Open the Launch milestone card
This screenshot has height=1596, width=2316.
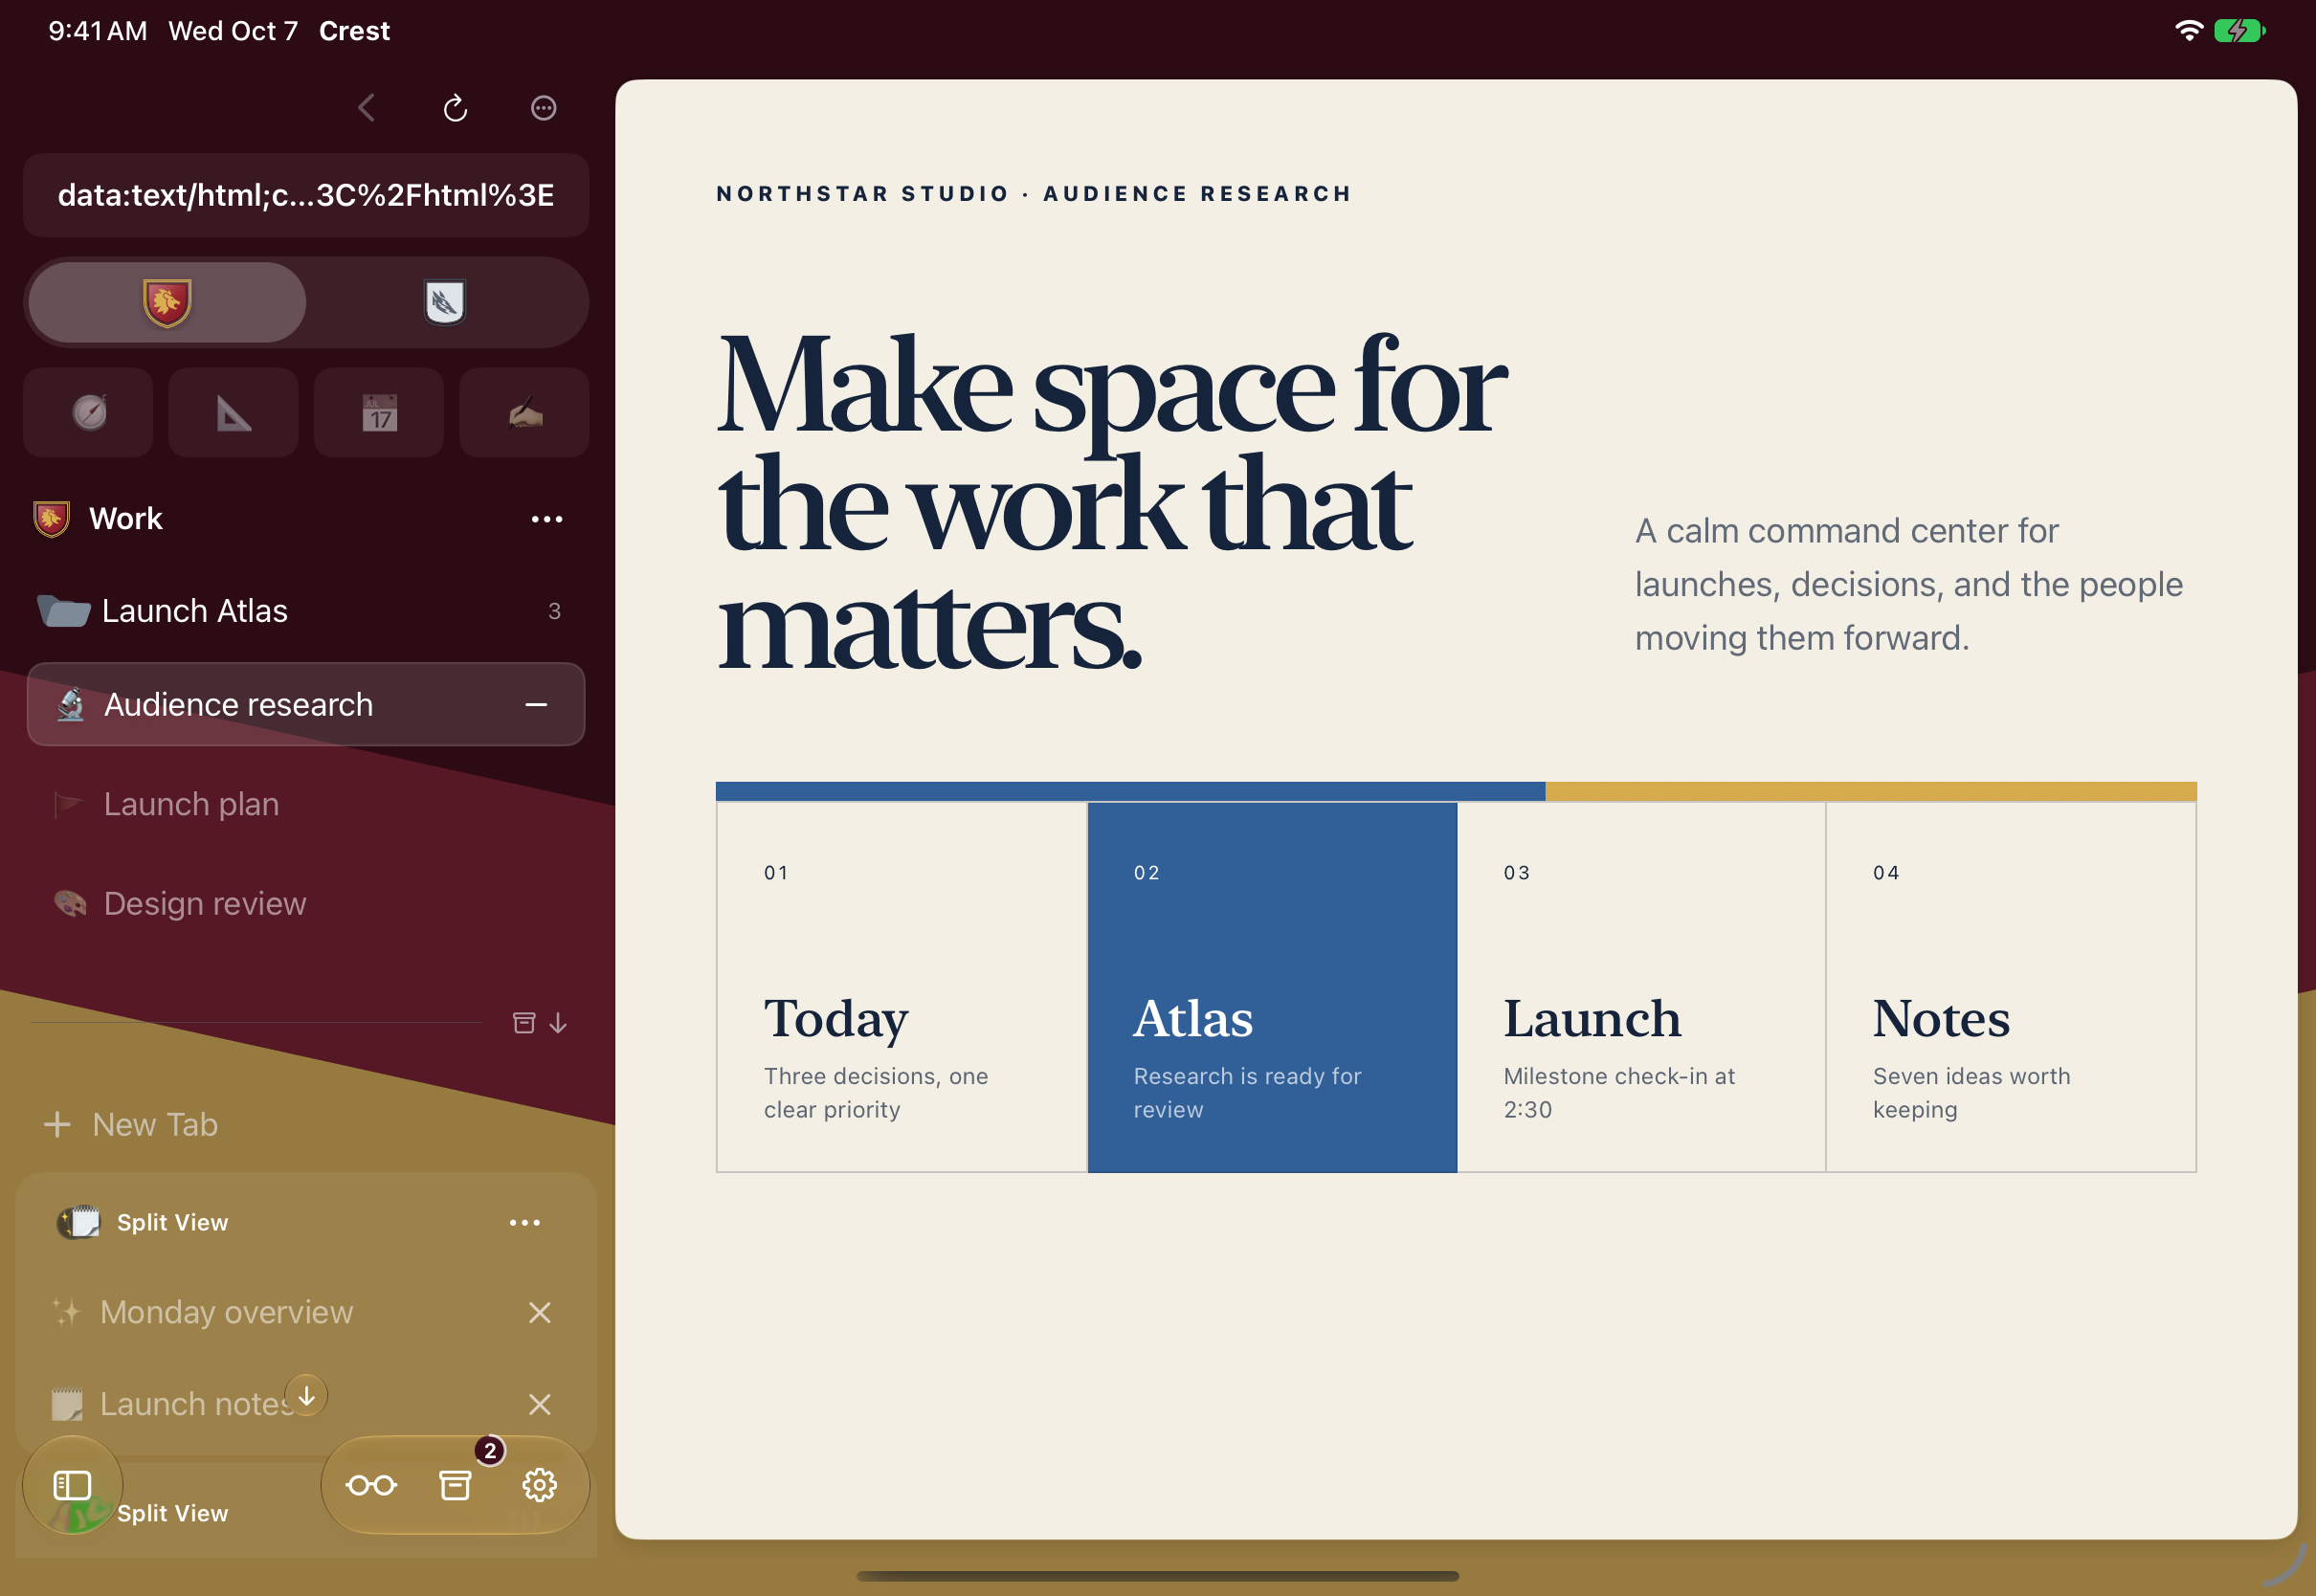click(x=1641, y=987)
